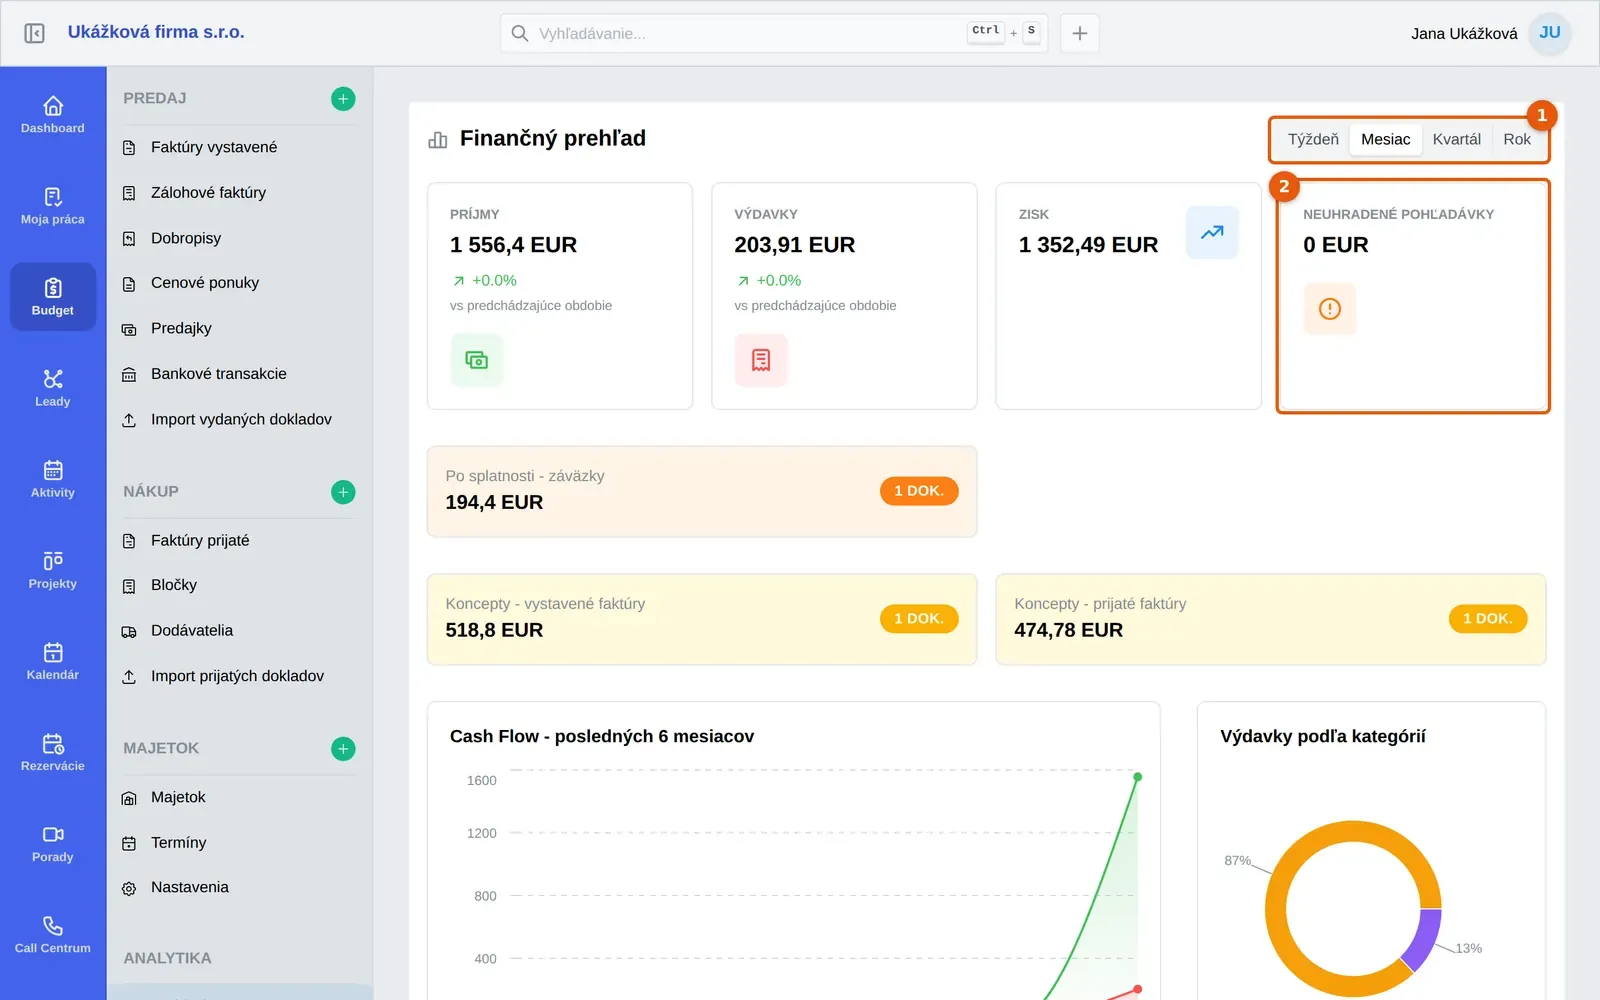
Task: Open Moja práca in sidebar
Action: pyautogui.click(x=53, y=206)
